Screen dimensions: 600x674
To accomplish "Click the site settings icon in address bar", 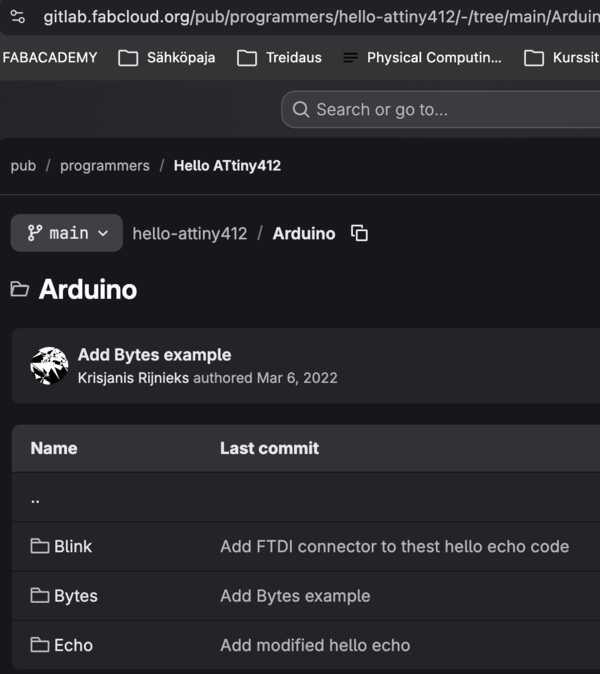I will click(x=18, y=18).
